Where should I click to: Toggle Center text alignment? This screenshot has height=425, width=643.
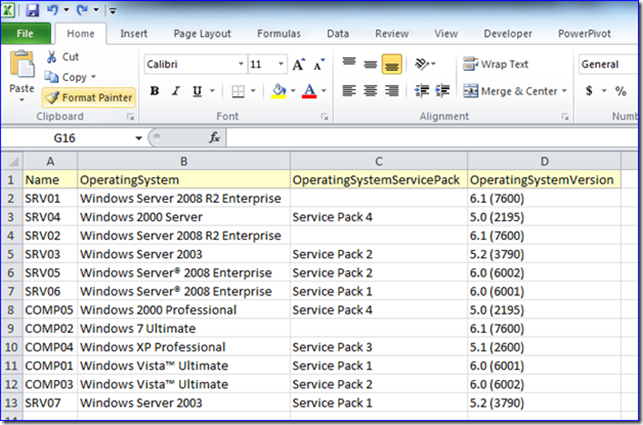(370, 91)
